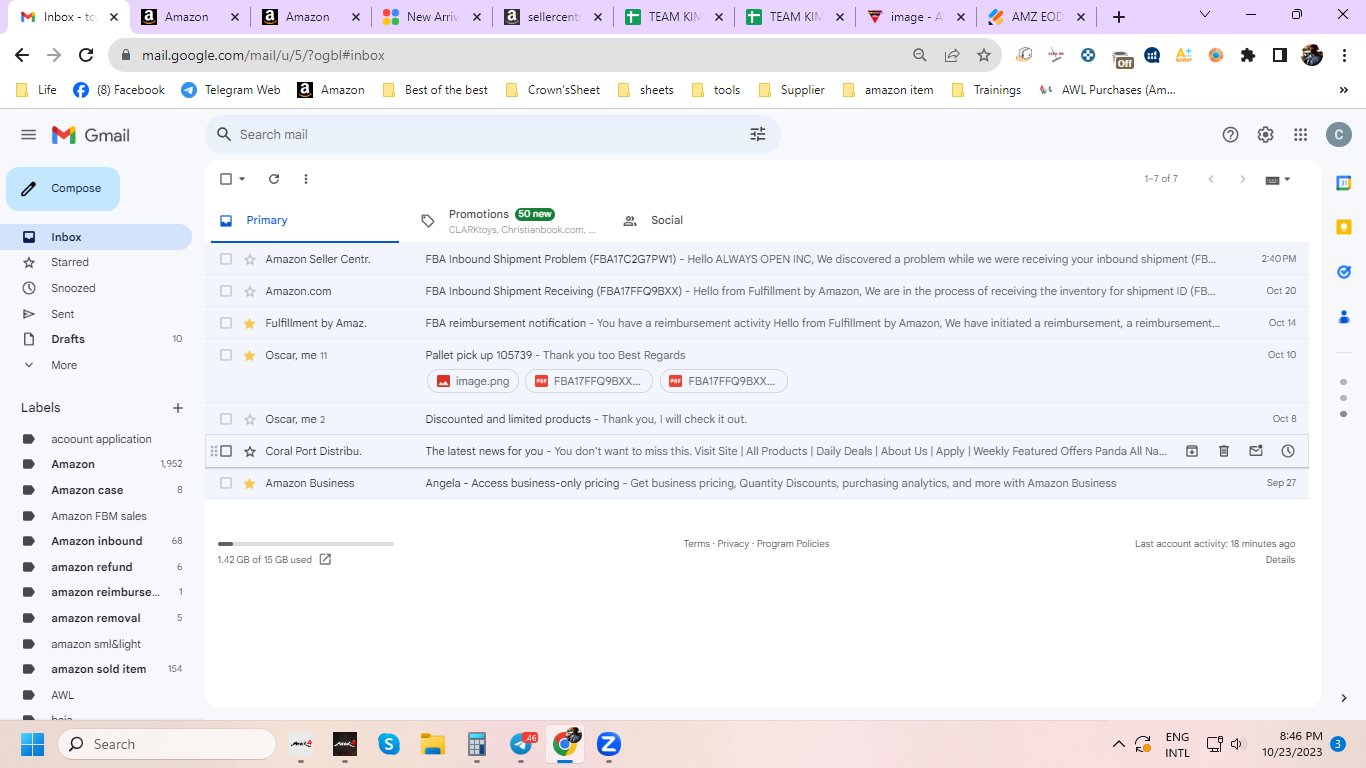Viewport: 1366px width, 768px height.
Task: Show more bookmarks overflow chevron
Action: 1343,90
